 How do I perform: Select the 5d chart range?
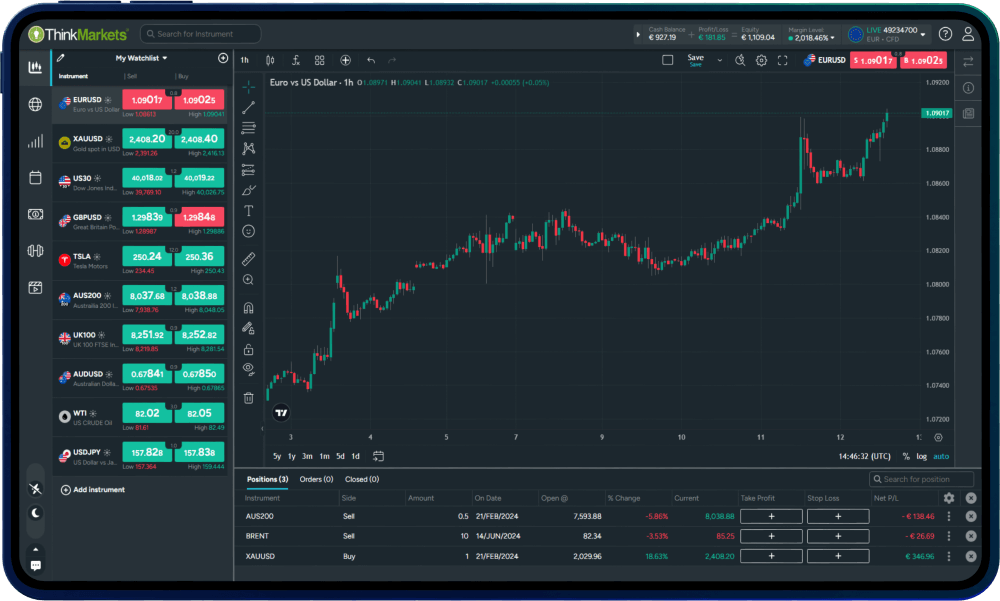(x=340, y=456)
